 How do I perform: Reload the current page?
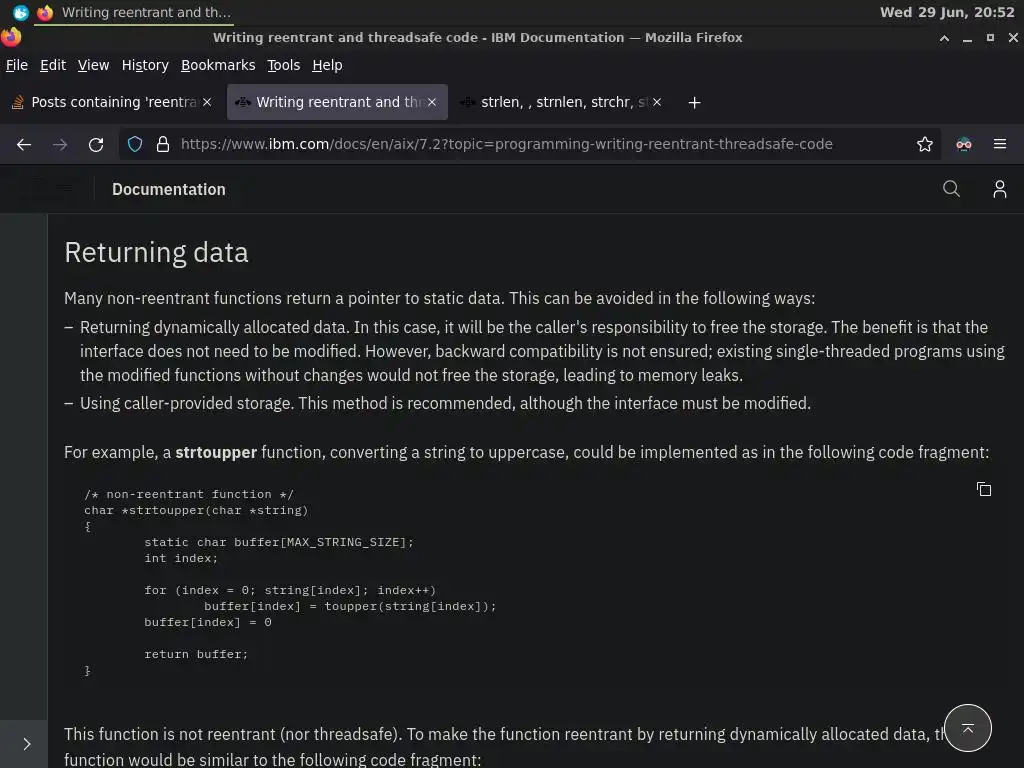click(96, 144)
